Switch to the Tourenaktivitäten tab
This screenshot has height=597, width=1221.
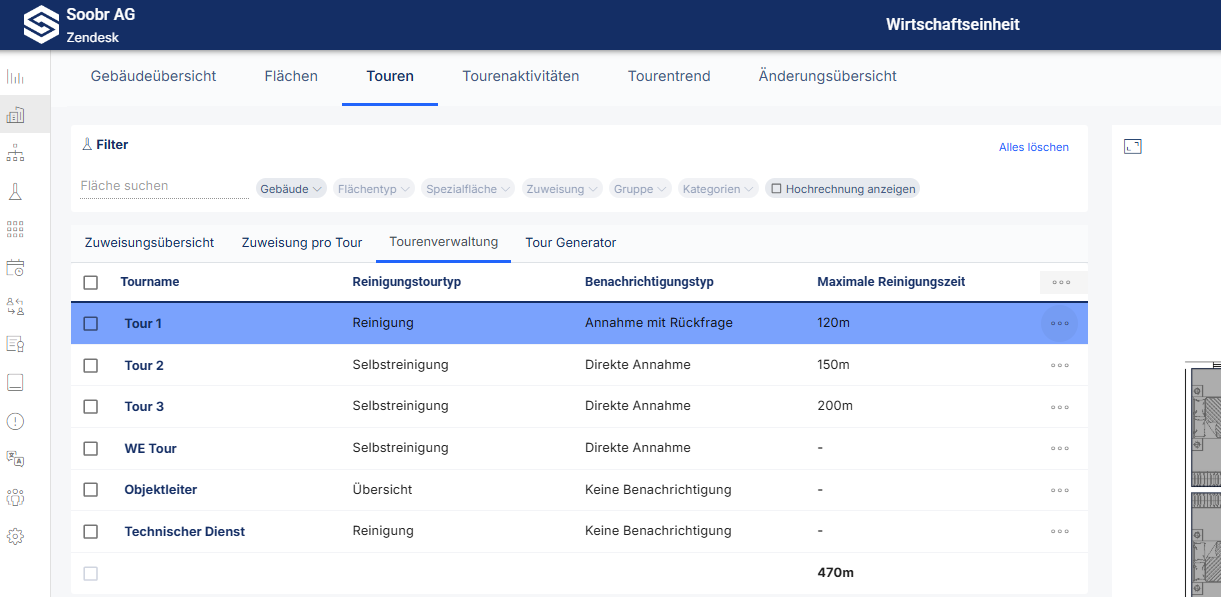(520, 76)
